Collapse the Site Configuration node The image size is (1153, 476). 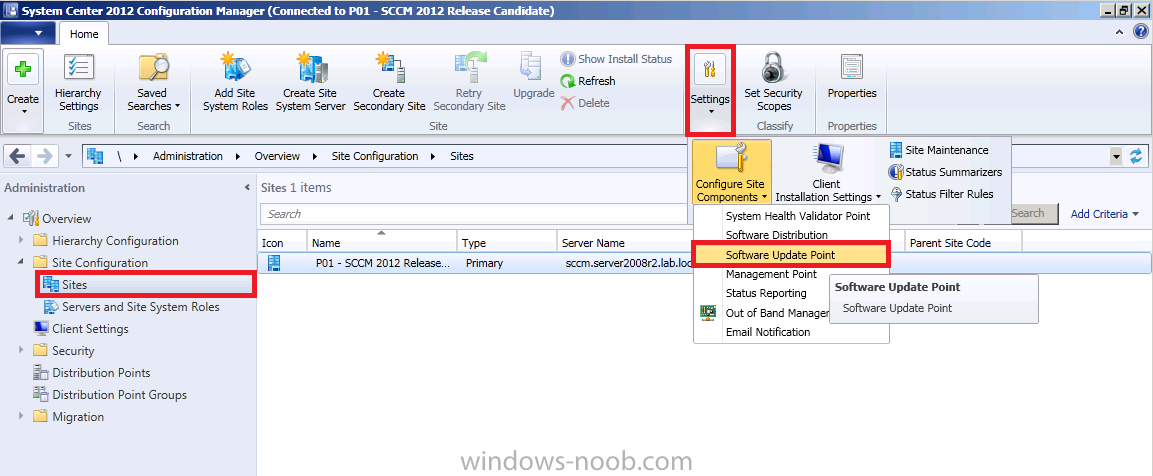click(x=21, y=263)
